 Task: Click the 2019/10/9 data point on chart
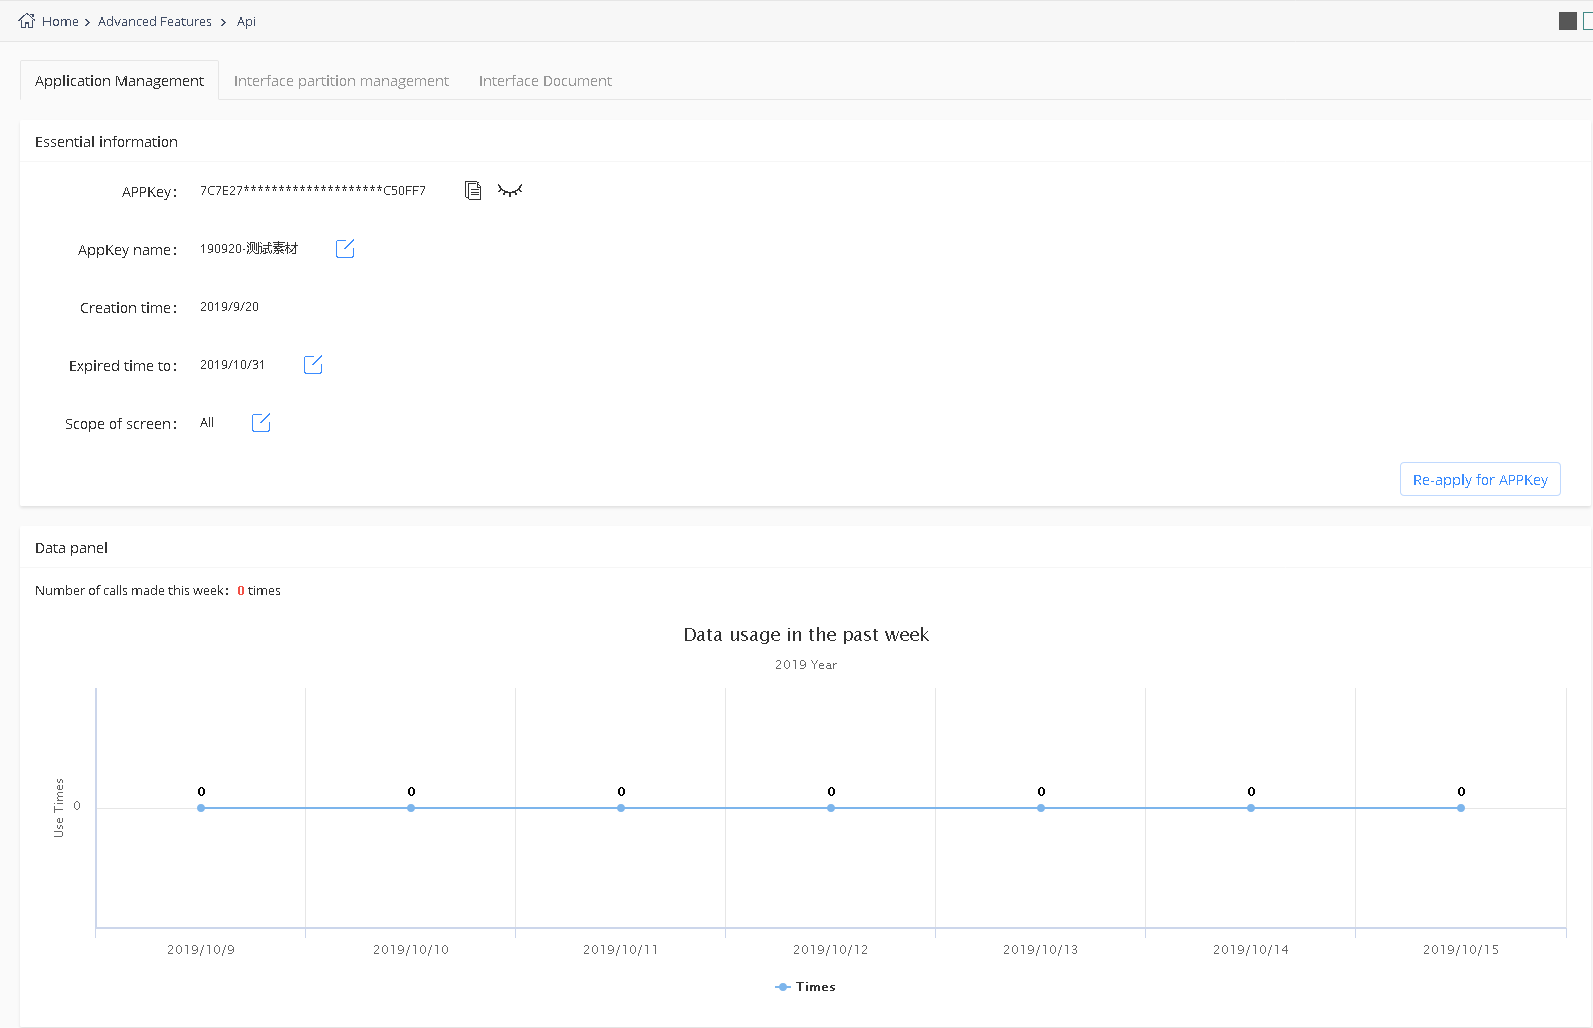[201, 808]
